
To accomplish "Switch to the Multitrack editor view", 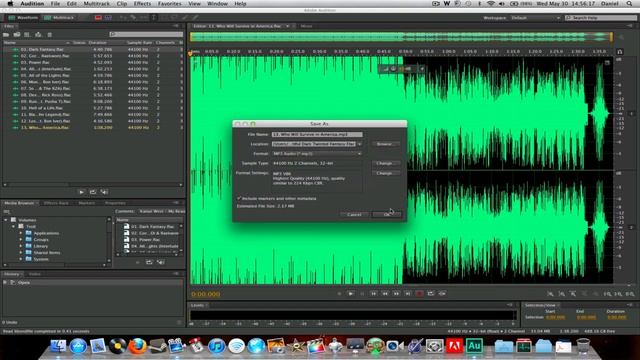I will tap(59, 18).
